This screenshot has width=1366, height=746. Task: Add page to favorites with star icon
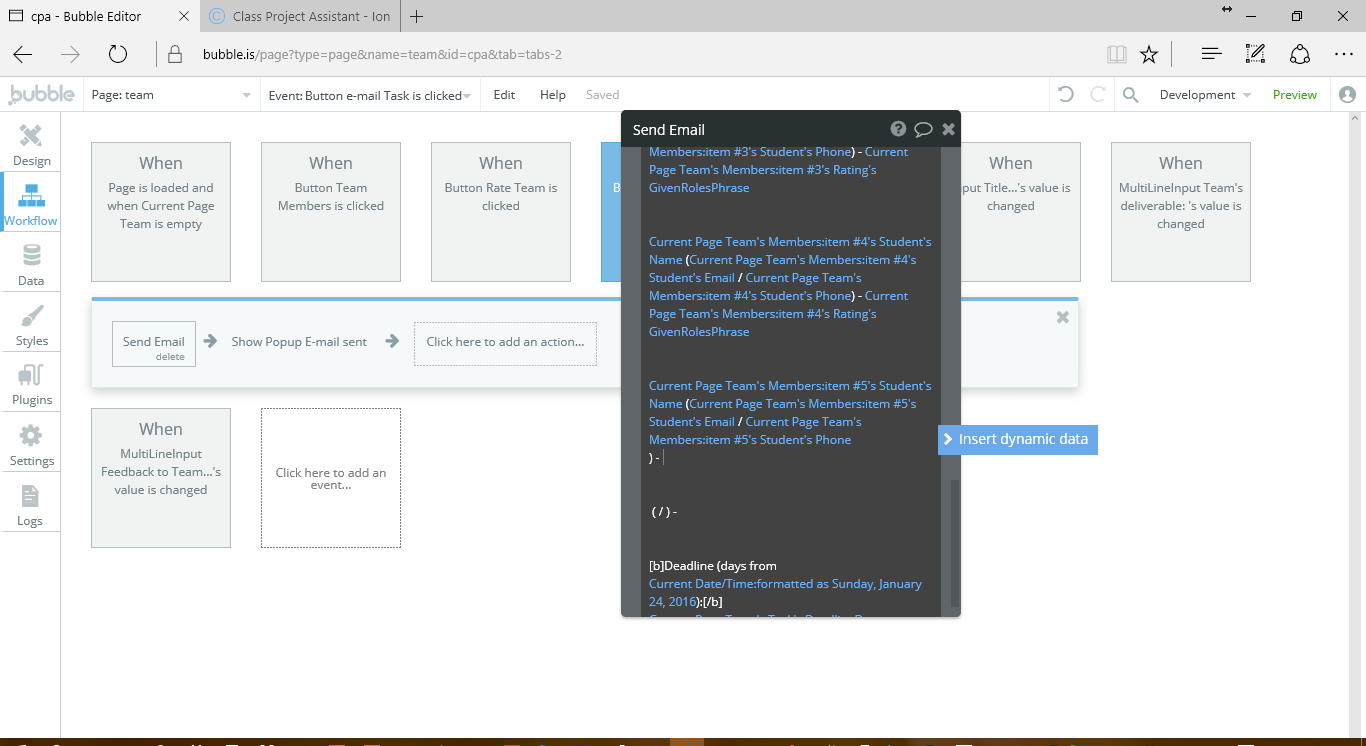coord(1149,54)
